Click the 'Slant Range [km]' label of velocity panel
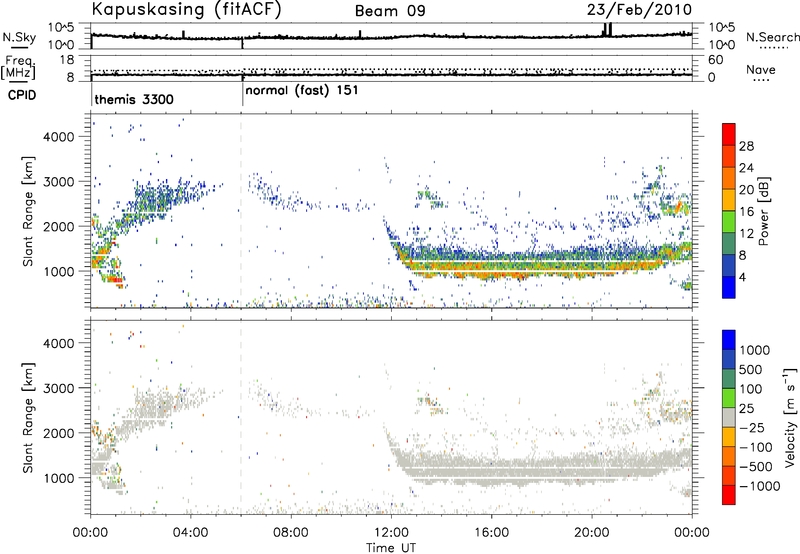 coord(28,418)
